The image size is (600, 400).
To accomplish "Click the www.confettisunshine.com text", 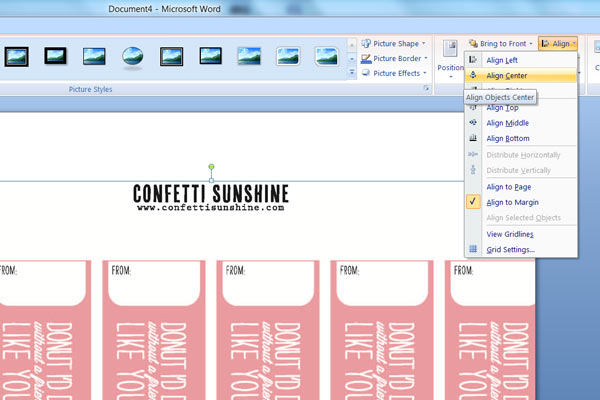I will pos(211,208).
